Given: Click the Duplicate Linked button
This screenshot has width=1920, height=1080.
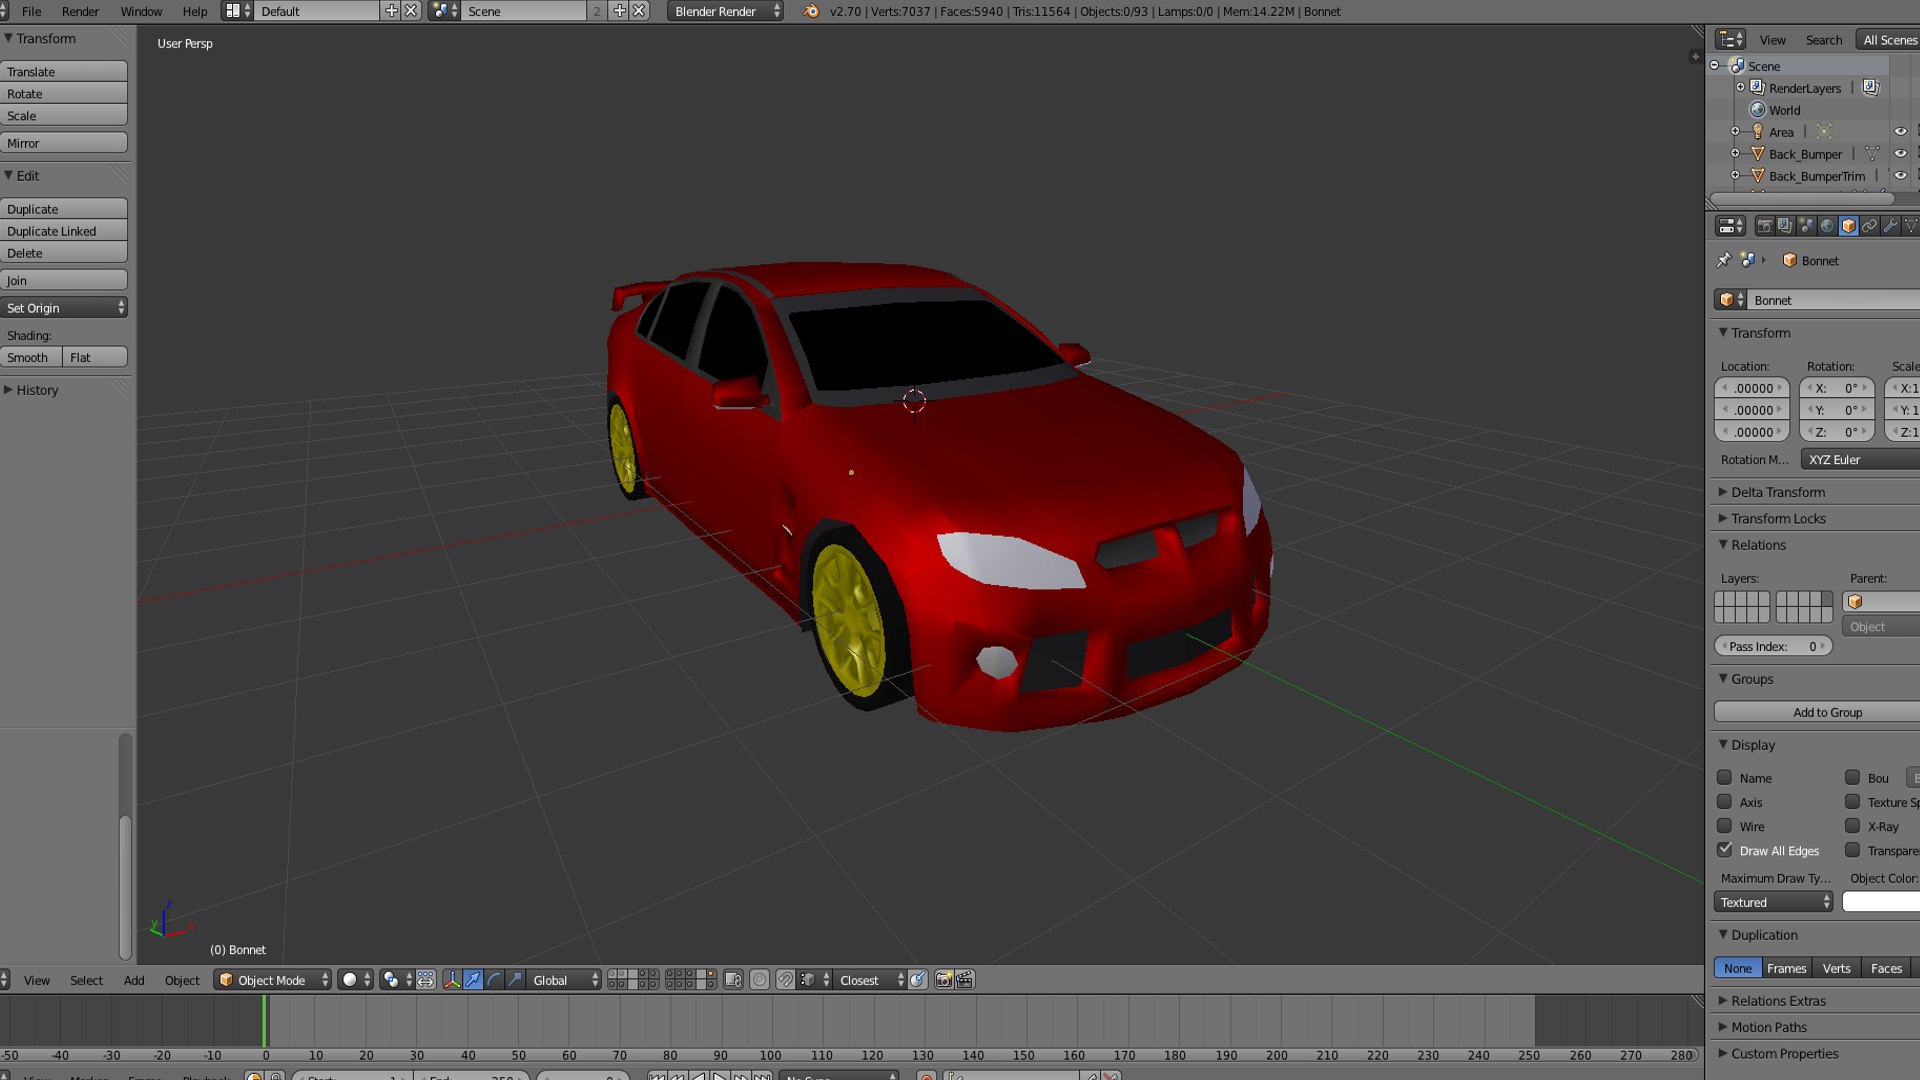Looking at the screenshot, I should pyautogui.click(x=64, y=231).
